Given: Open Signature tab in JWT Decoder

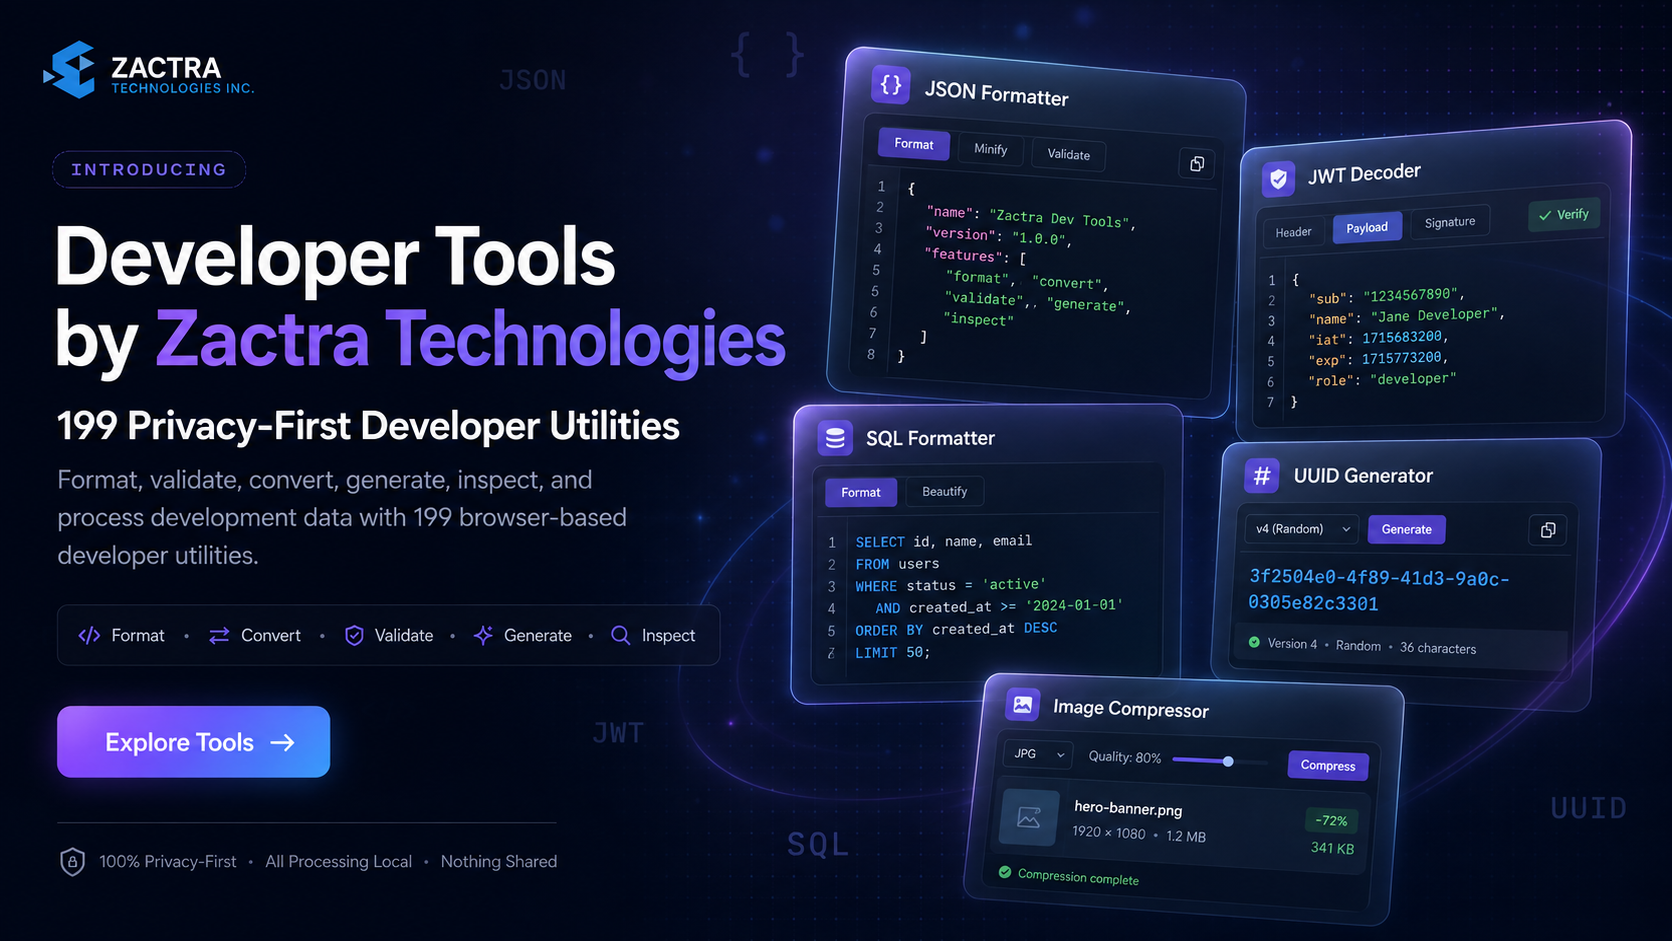Looking at the screenshot, I should coord(1450,222).
